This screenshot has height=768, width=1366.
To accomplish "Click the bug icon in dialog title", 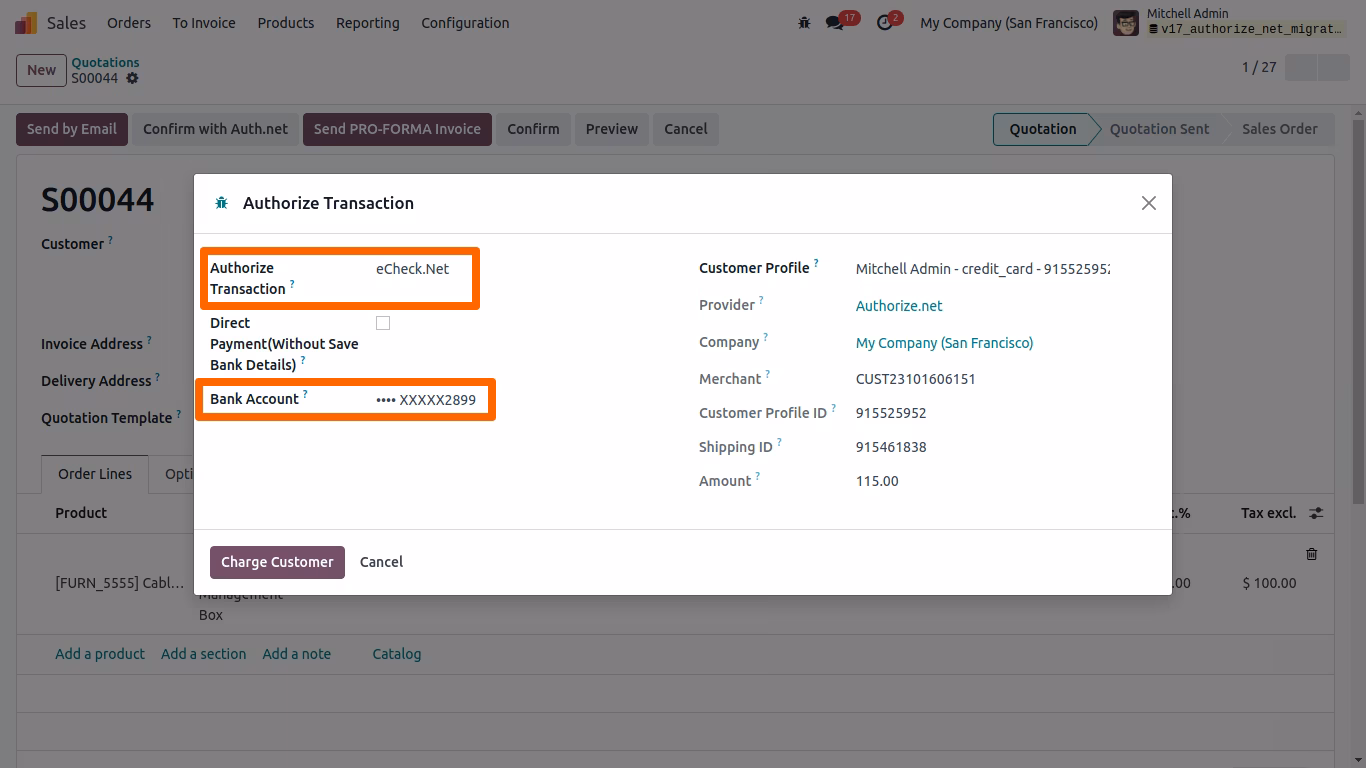I will (221, 203).
